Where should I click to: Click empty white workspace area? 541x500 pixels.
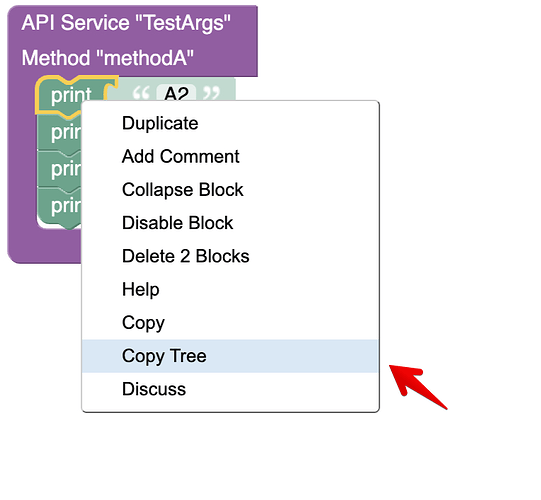tap(449, 173)
